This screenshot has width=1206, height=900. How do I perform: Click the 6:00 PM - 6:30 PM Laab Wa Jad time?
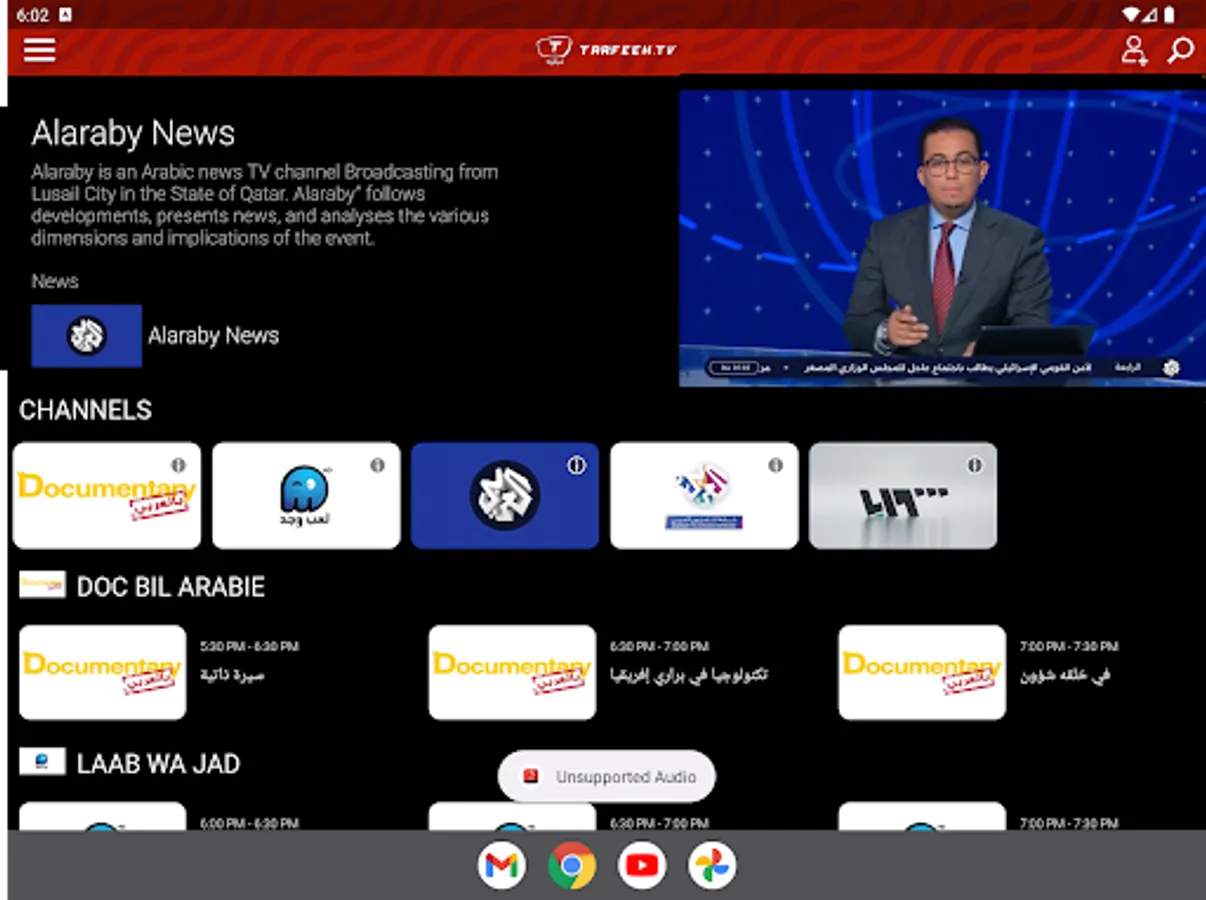(249, 823)
